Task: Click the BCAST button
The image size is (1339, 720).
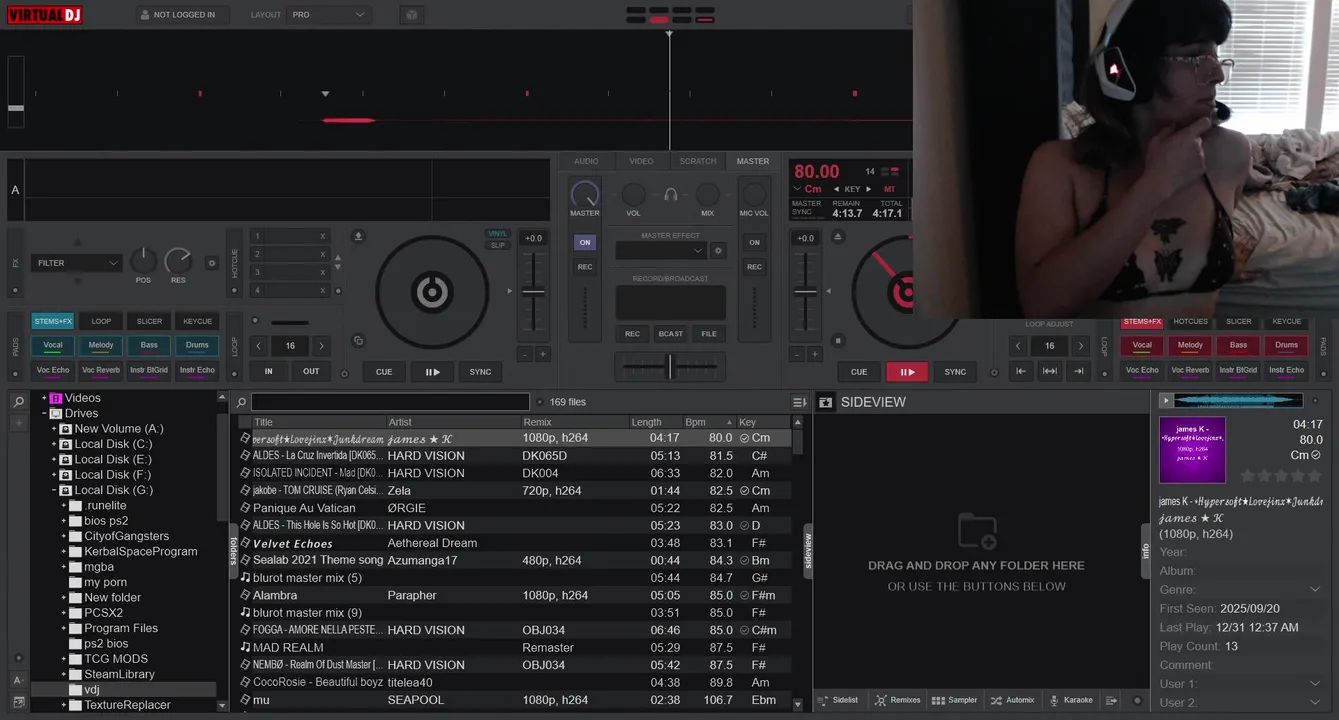Action: point(671,334)
